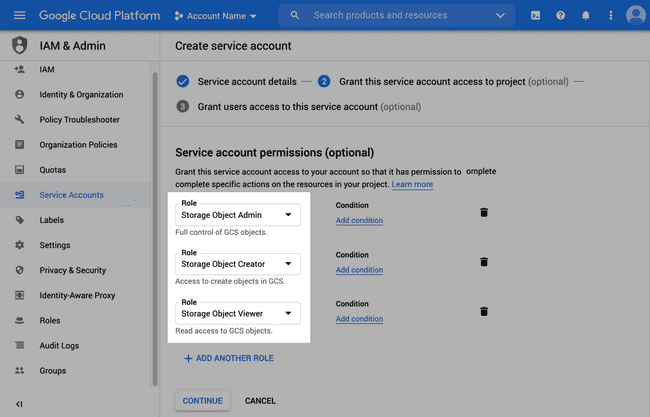Click the Policy Troubleshooter wrench icon

click(x=19, y=119)
